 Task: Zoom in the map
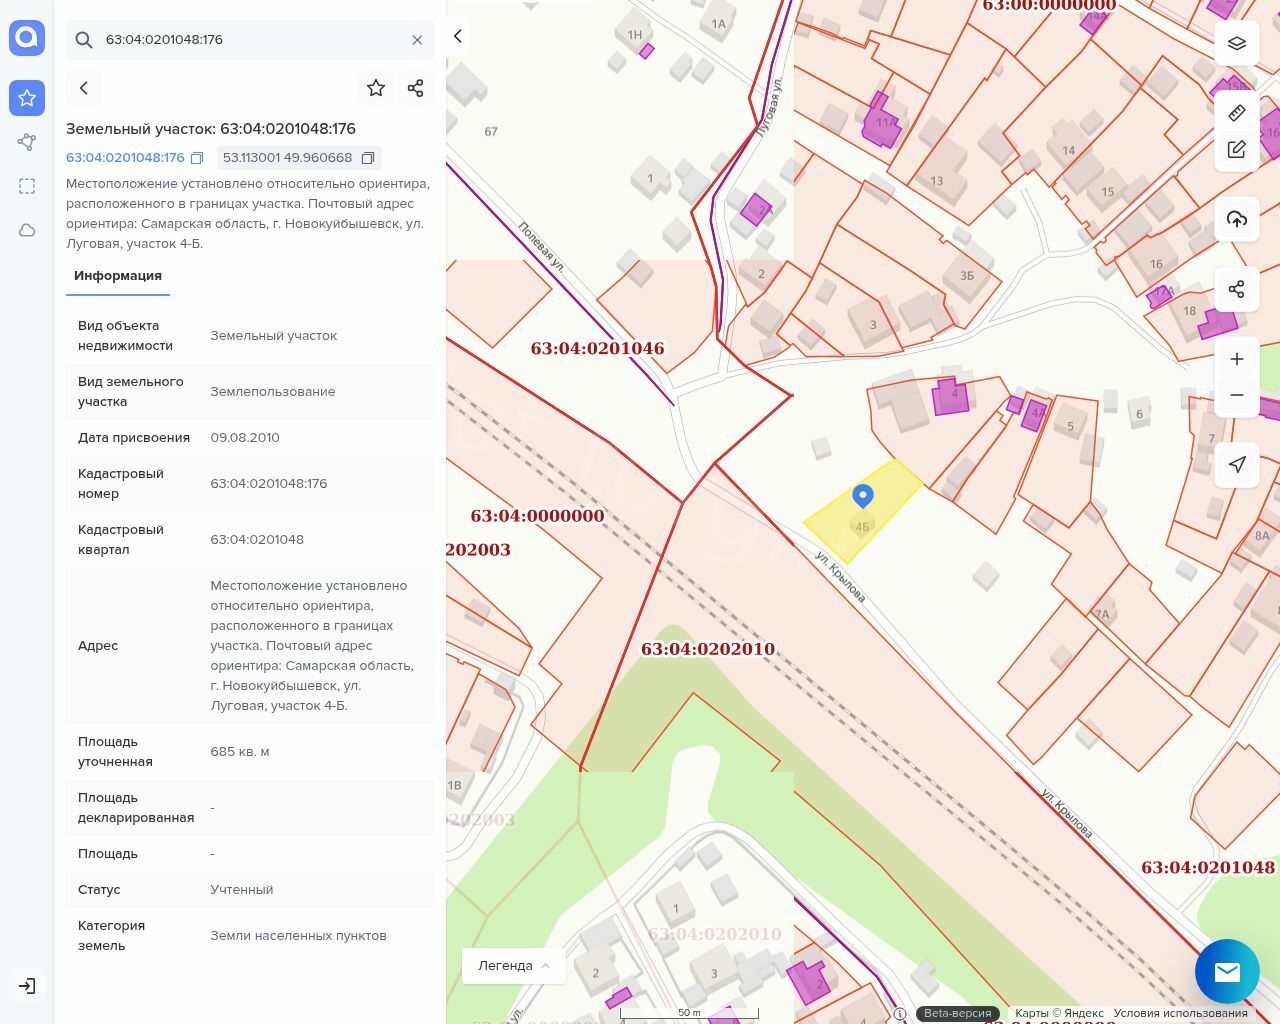[1237, 359]
